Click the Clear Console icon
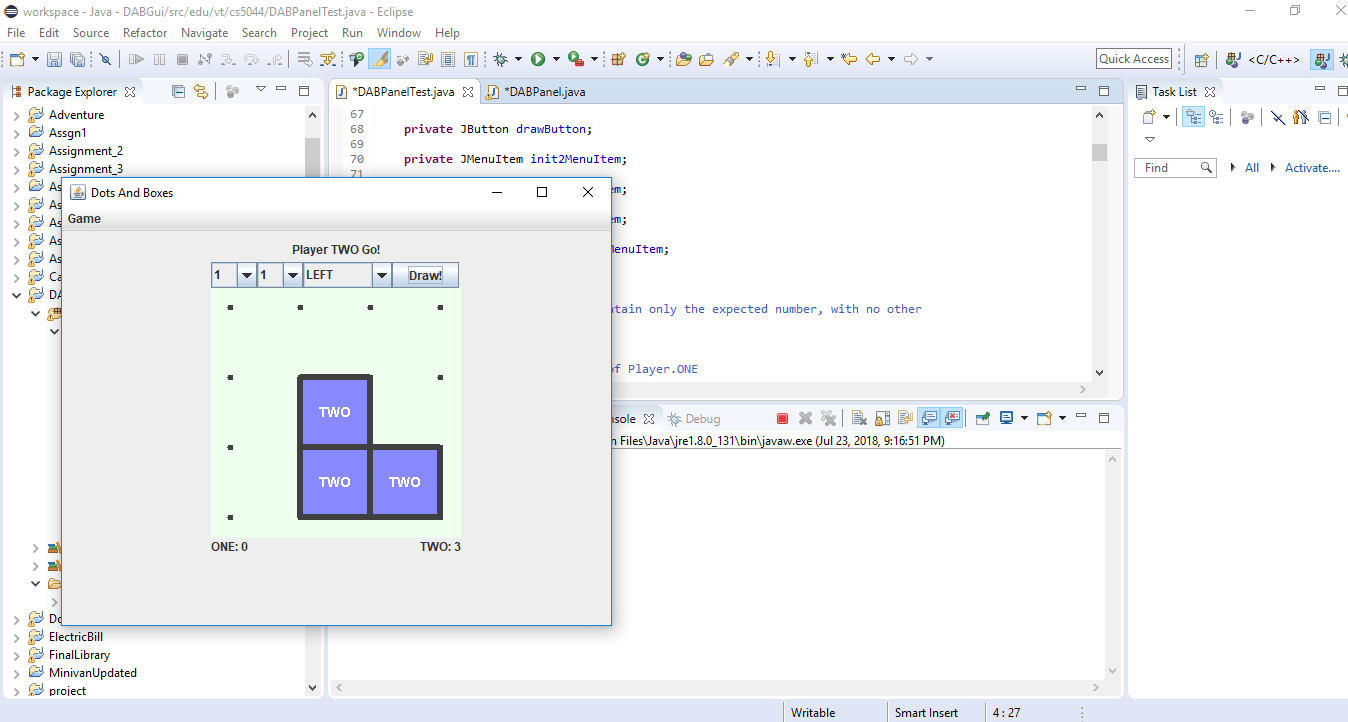The height and width of the screenshot is (722, 1348). click(x=859, y=419)
